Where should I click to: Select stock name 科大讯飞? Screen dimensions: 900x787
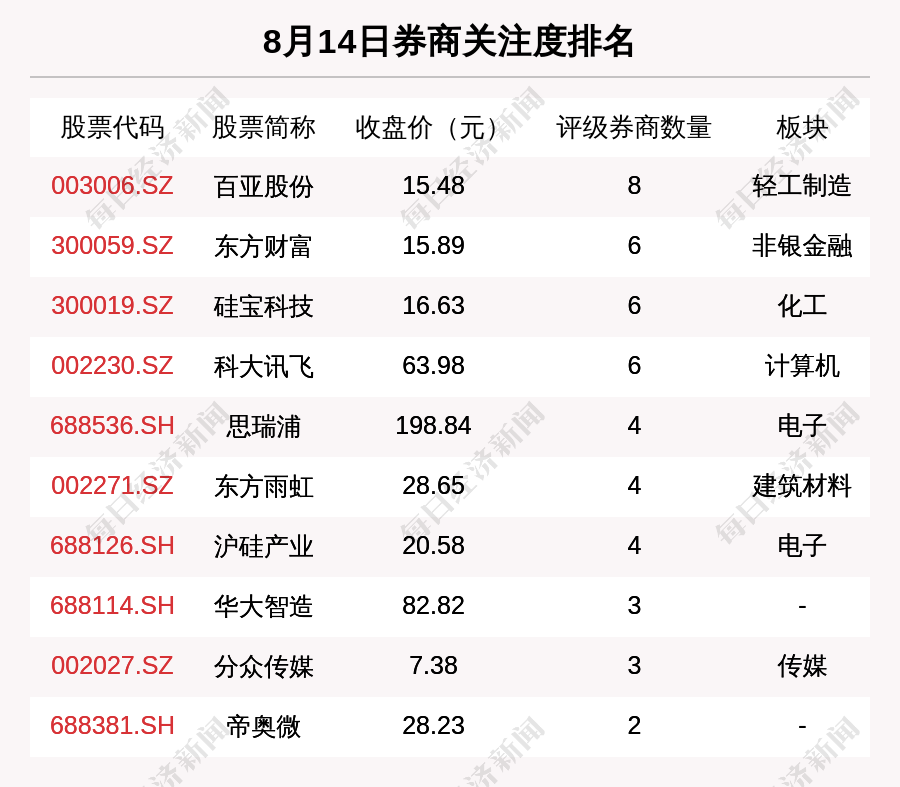click(263, 366)
